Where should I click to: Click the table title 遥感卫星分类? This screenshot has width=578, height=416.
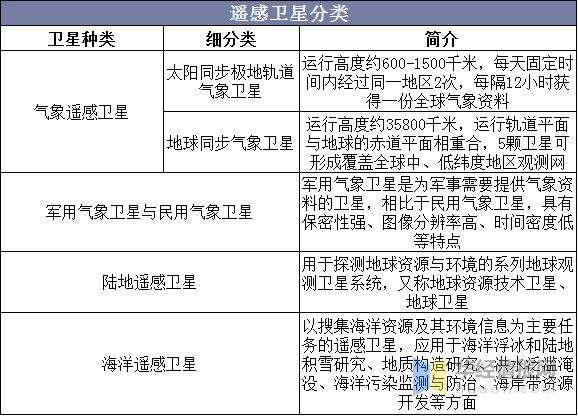coord(289,14)
